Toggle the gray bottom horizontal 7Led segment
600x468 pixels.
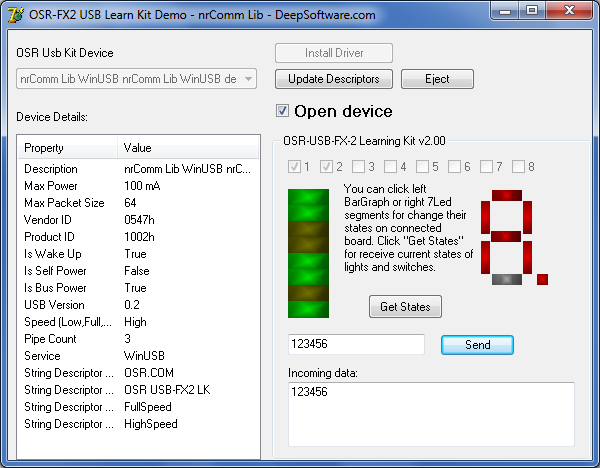(507, 279)
